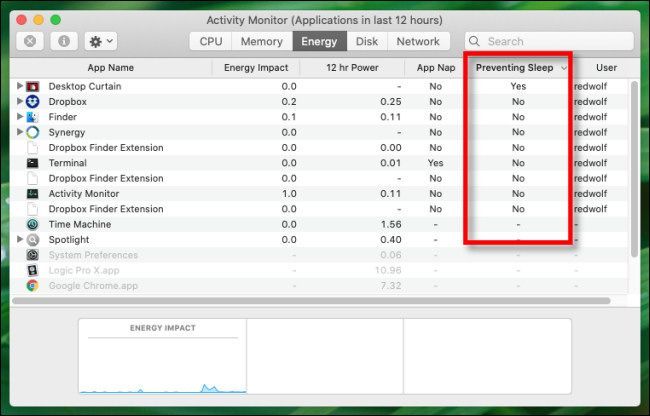
Task: Click the search magnifier icon
Action: coord(475,41)
